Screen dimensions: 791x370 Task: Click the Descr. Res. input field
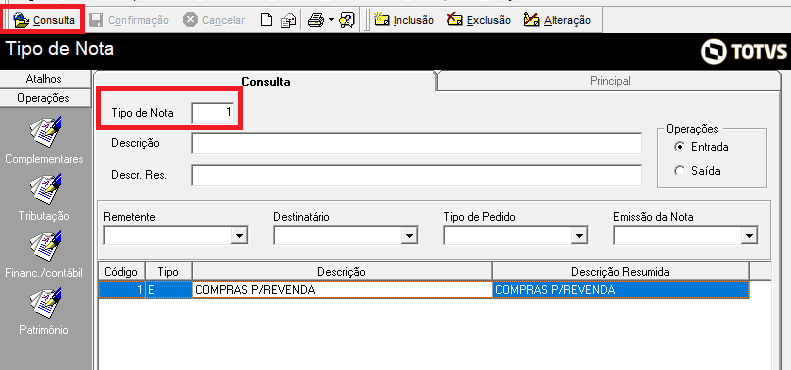coord(417,175)
